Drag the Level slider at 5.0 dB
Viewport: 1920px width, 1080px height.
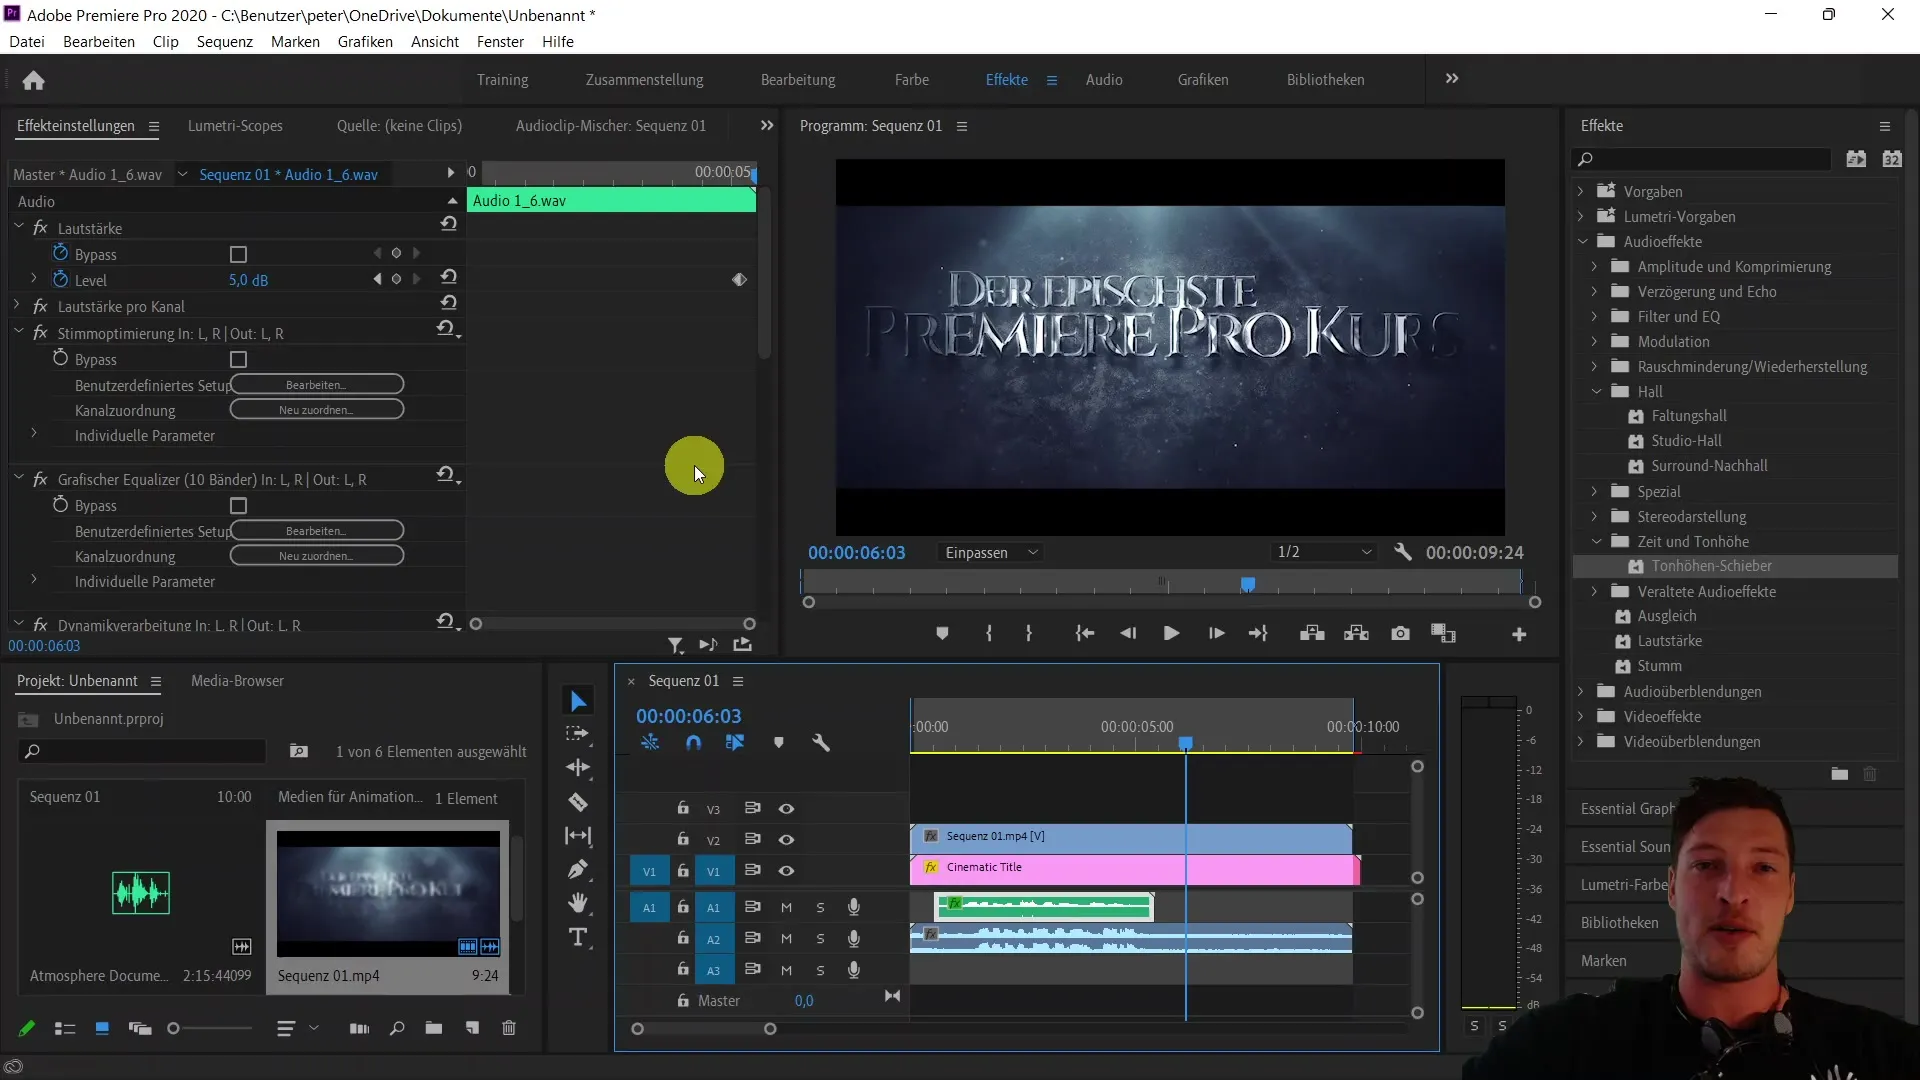pyautogui.click(x=248, y=278)
